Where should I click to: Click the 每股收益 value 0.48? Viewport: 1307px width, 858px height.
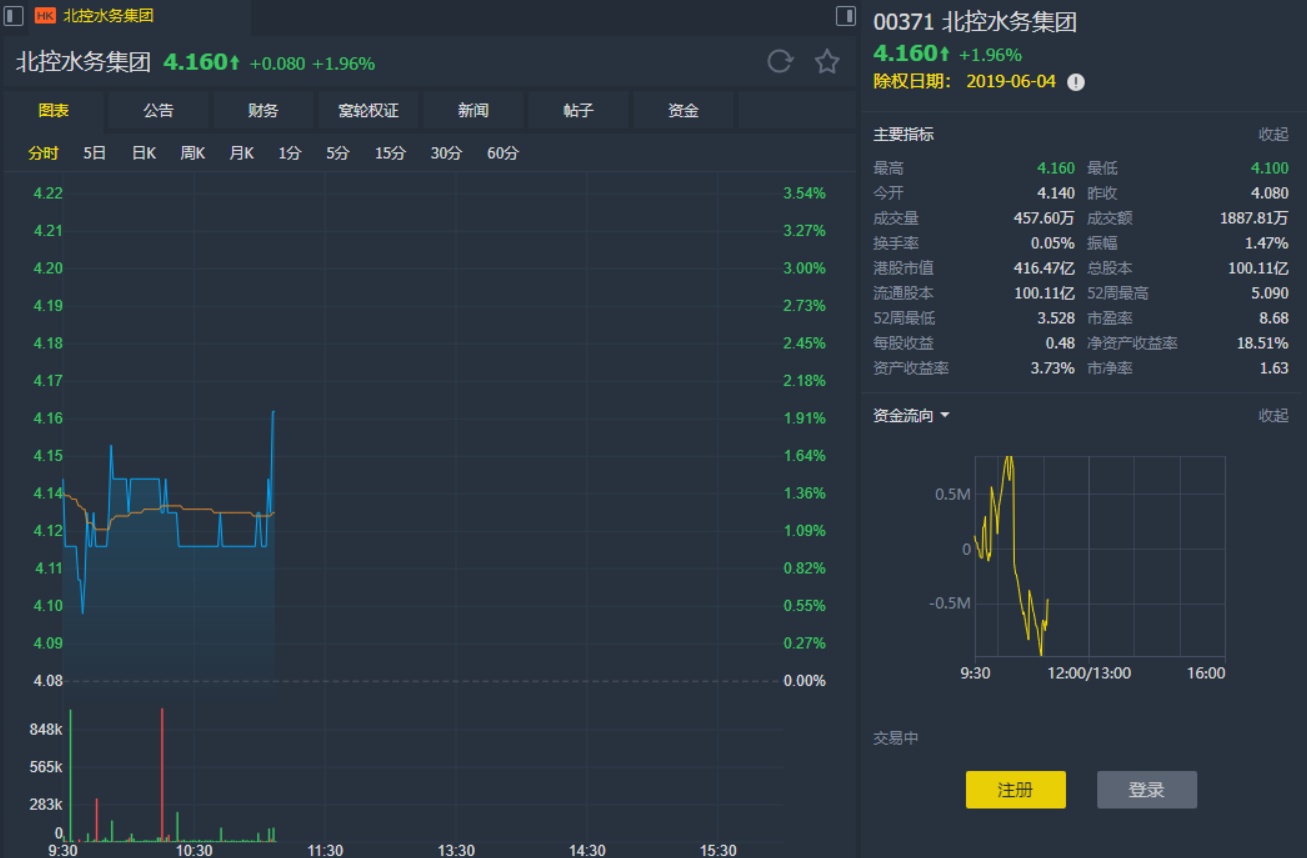[1061, 343]
